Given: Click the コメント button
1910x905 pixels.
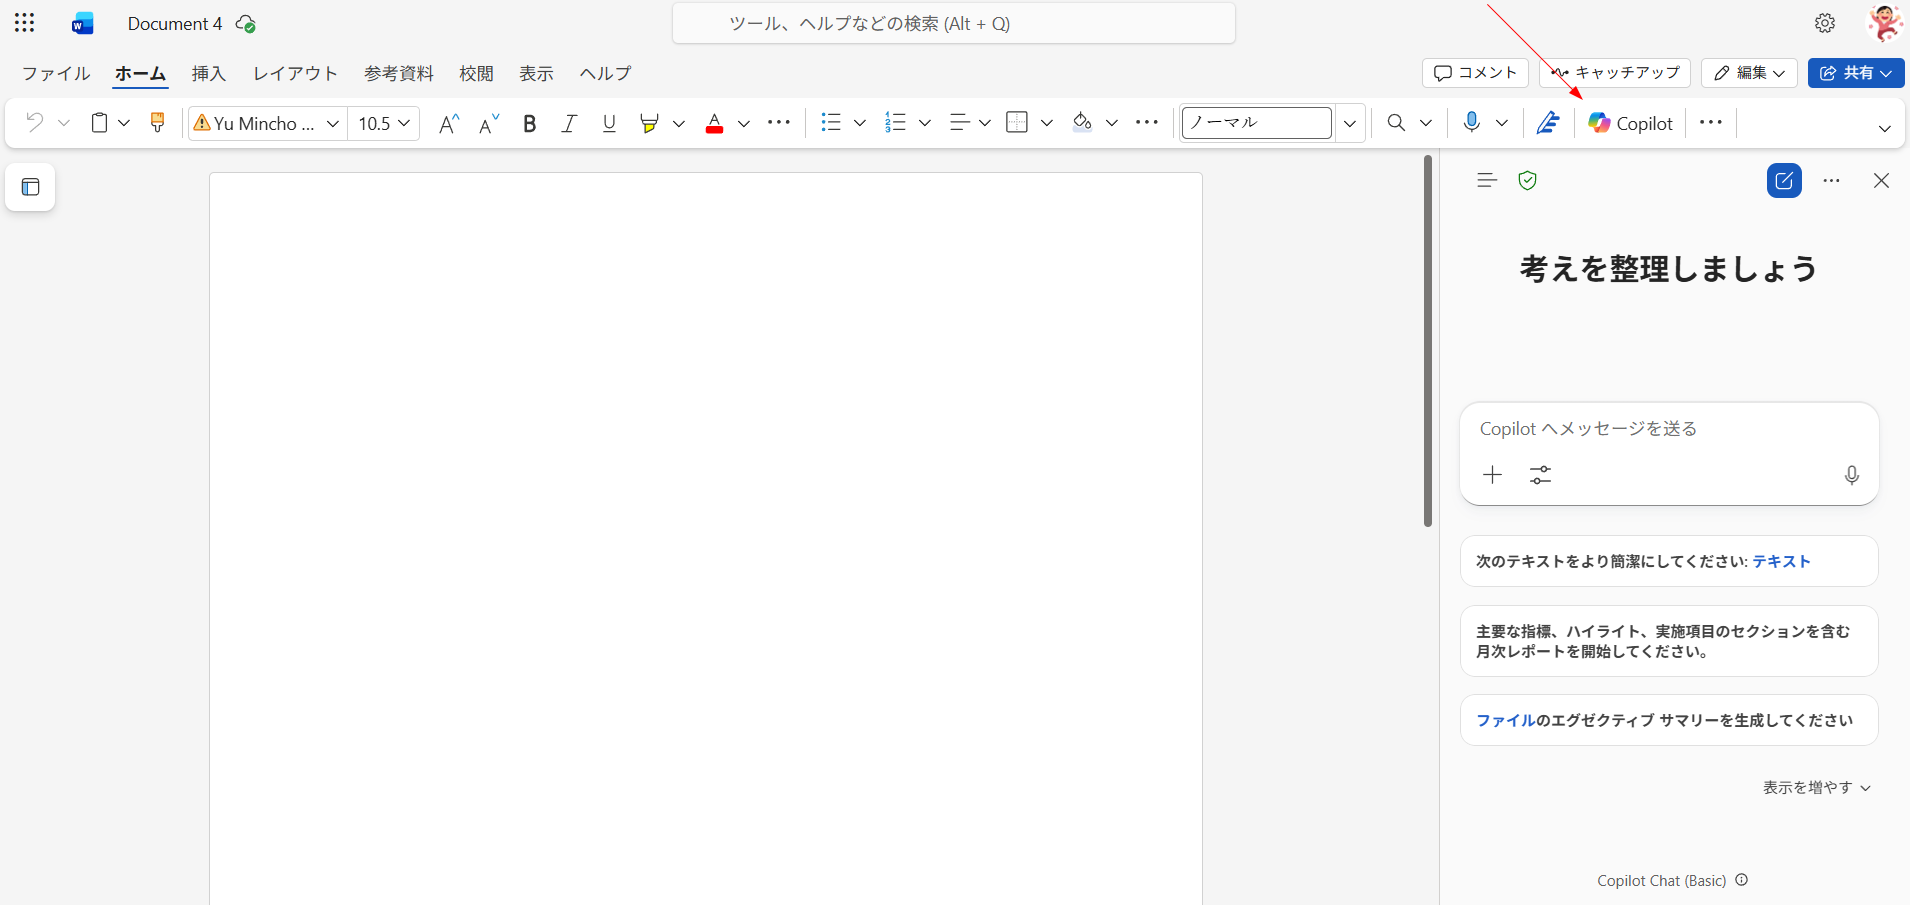Looking at the screenshot, I should 1475,73.
